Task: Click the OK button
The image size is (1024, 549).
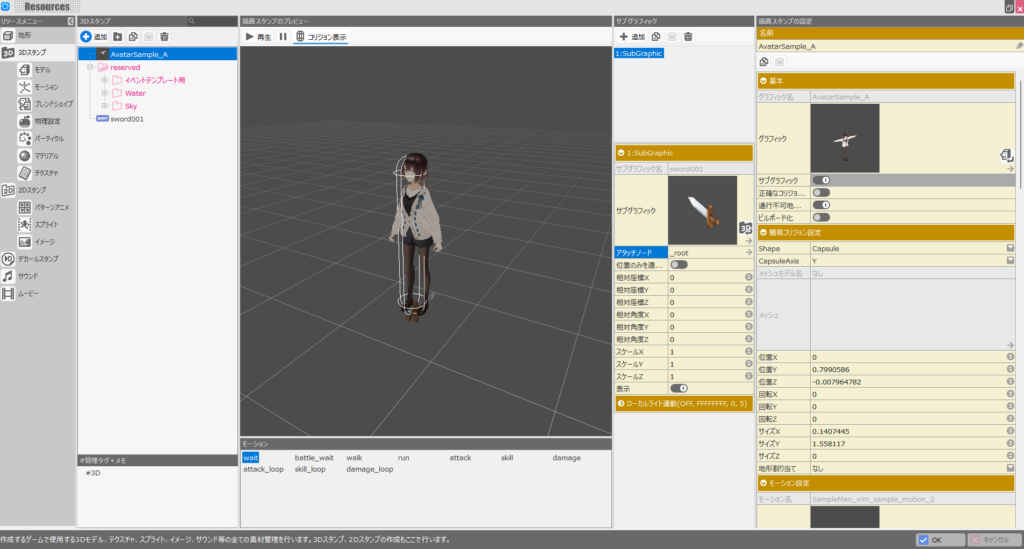Action: [x=940, y=540]
